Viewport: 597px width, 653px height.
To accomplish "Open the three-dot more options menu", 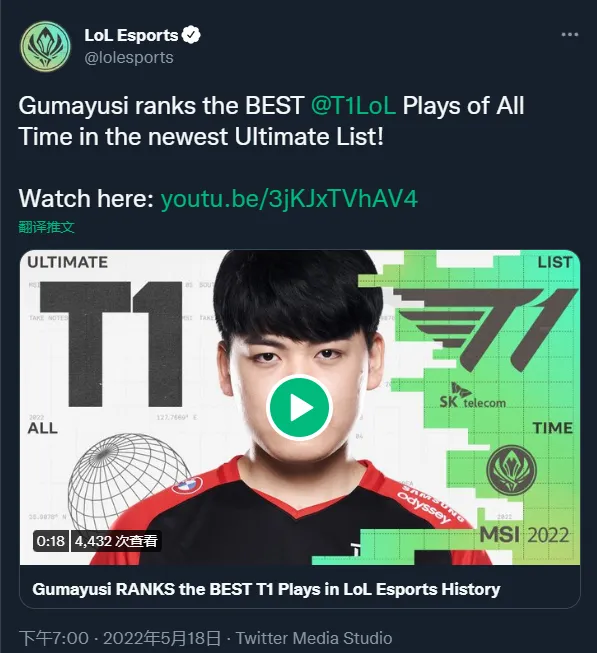I will (570, 35).
